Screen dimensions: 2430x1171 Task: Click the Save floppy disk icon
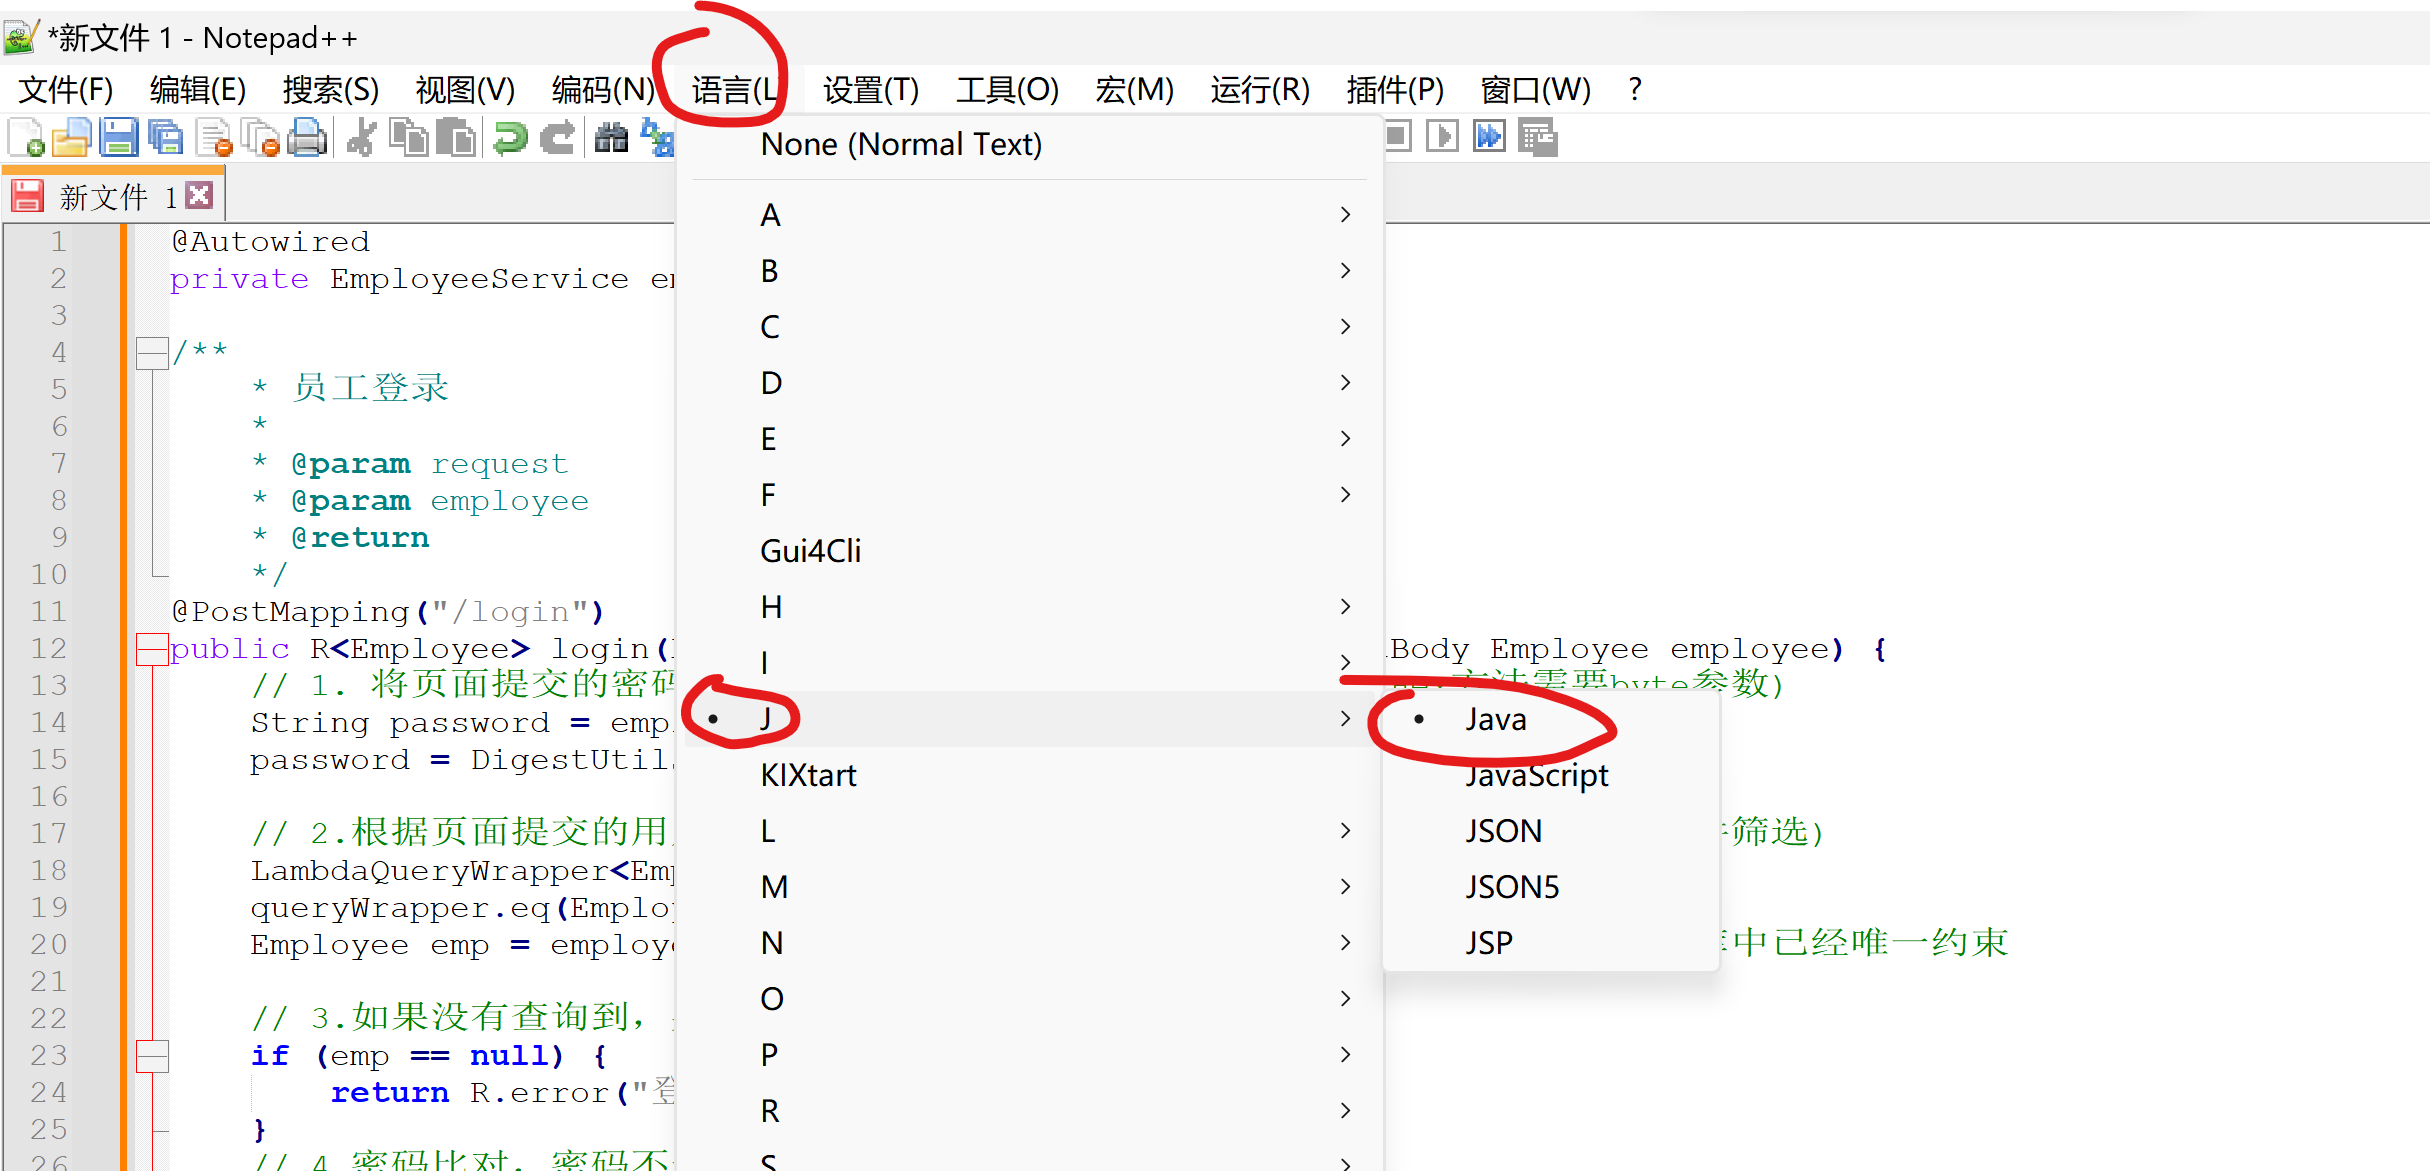118,137
